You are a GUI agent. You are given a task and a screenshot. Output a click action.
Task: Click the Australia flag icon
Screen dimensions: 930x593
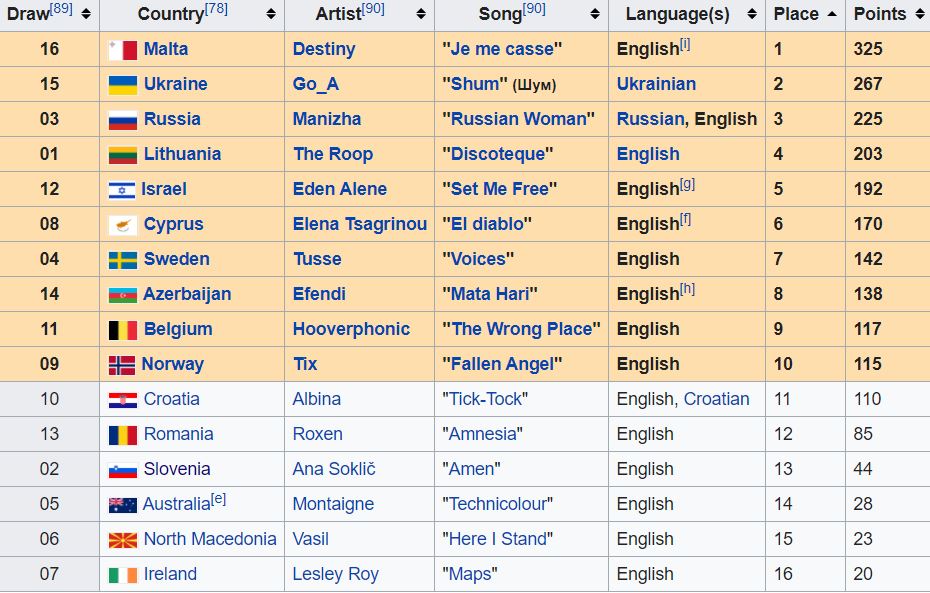[x=123, y=505]
